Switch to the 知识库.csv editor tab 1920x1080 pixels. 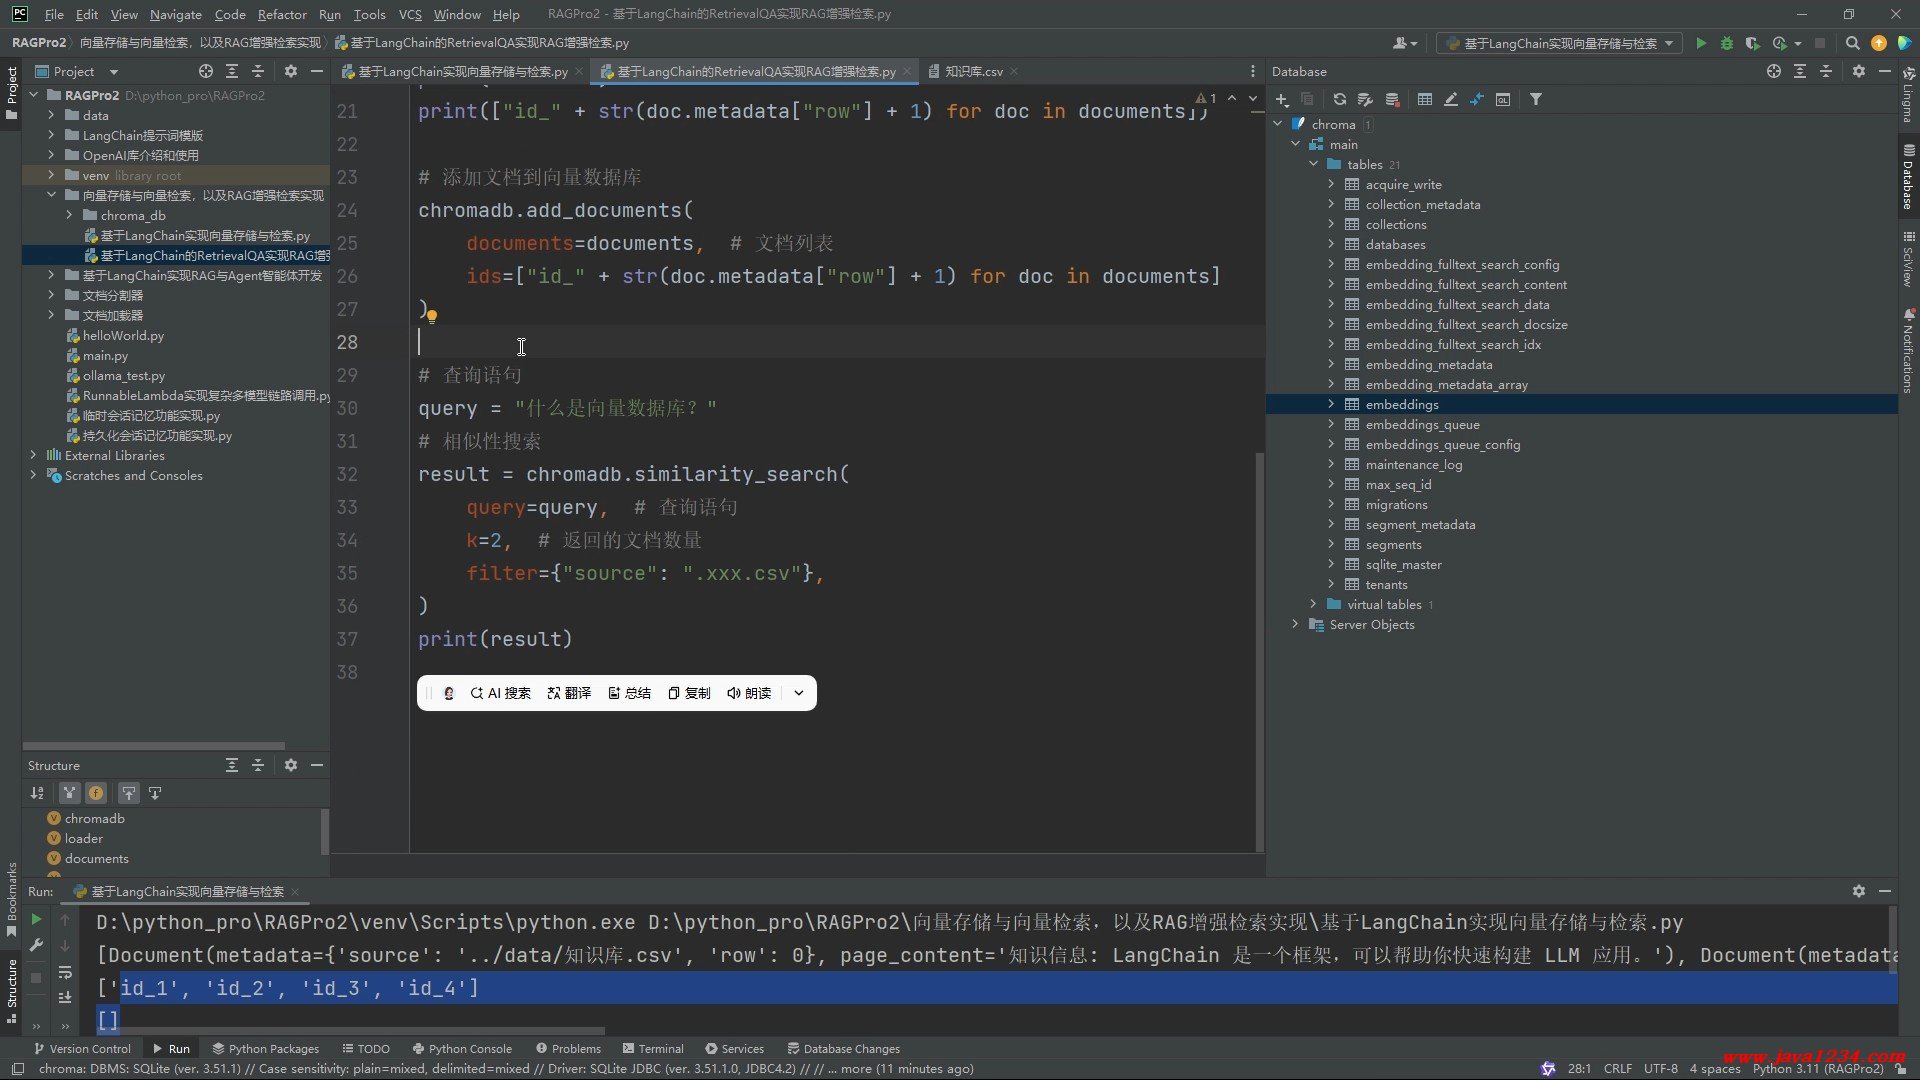(x=973, y=71)
